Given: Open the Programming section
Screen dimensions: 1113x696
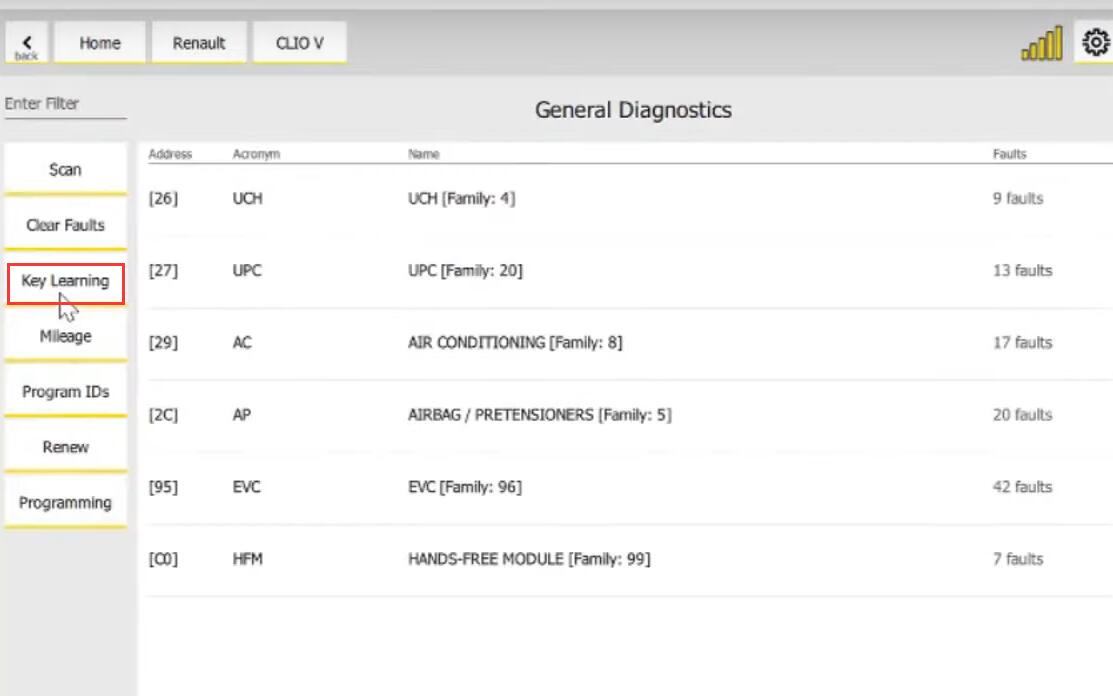Looking at the screenshot, I should tap(65, 503).
